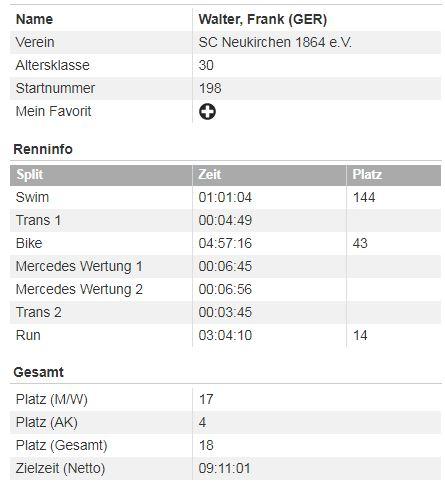The height and width of the screenshot is (485, 445).
Task: Click the Platz (AK) row
Action: [x=225, y=422]
